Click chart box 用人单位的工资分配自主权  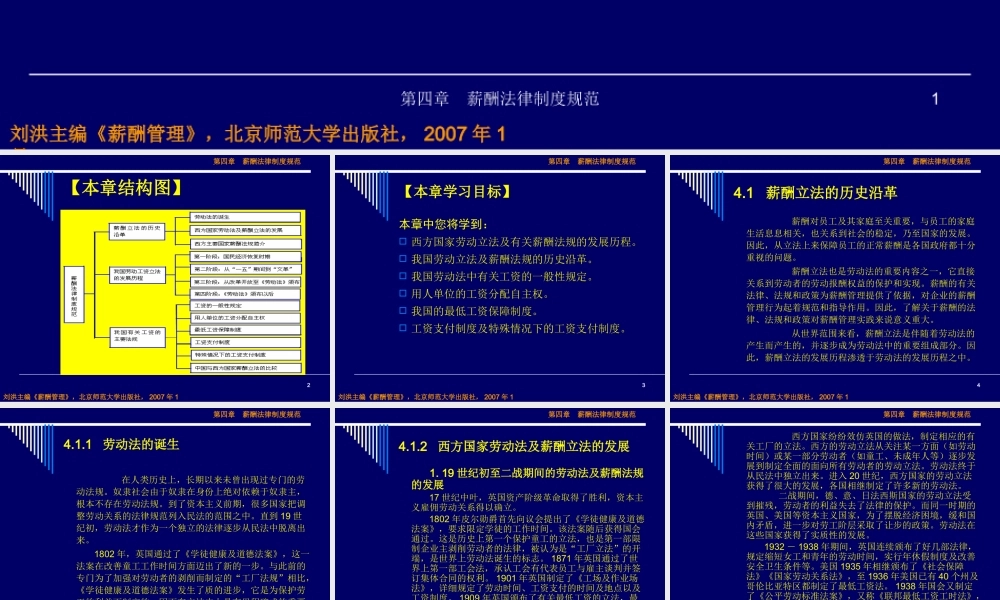[x=246, y=318]
